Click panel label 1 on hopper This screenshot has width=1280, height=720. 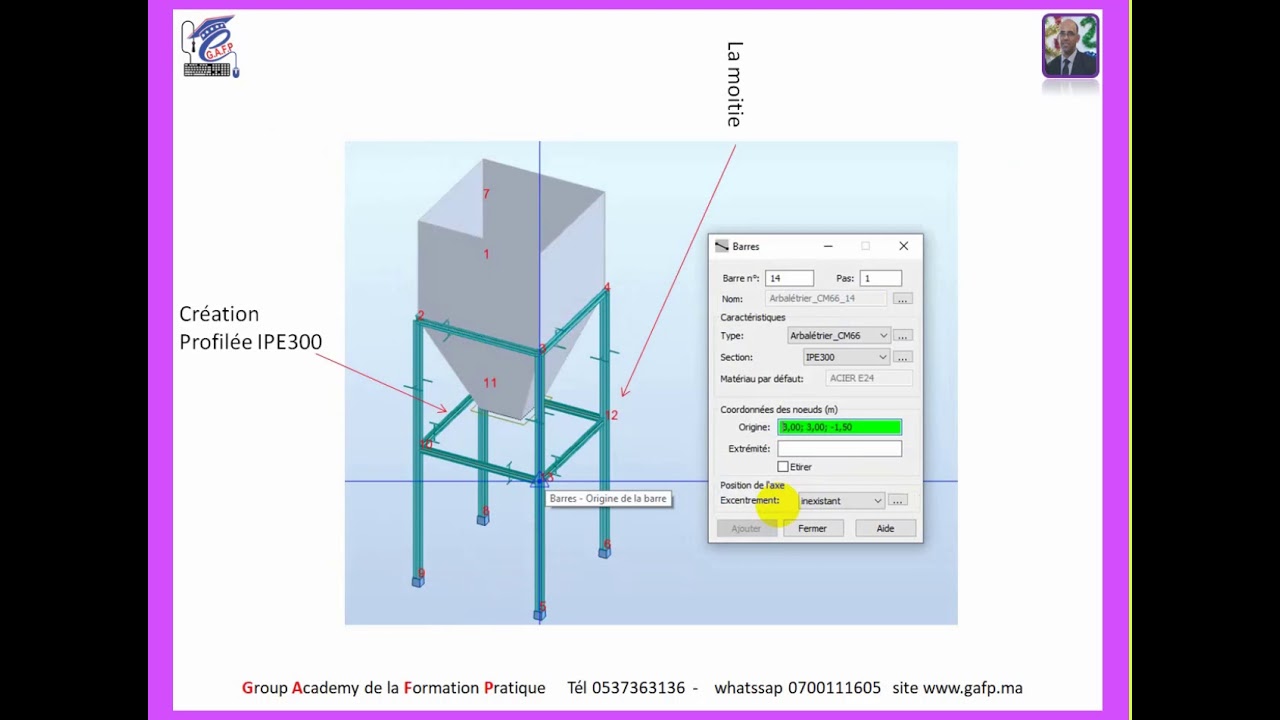point(486,254)
